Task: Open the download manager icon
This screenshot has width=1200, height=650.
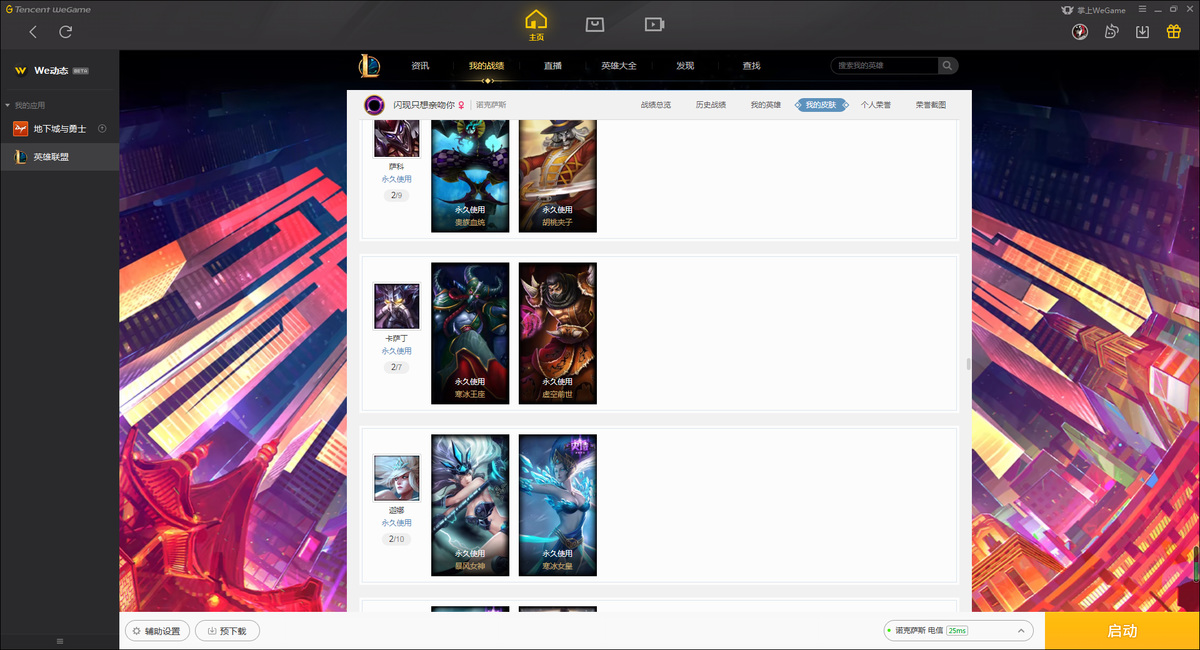Action: (x=1143, y=32)
